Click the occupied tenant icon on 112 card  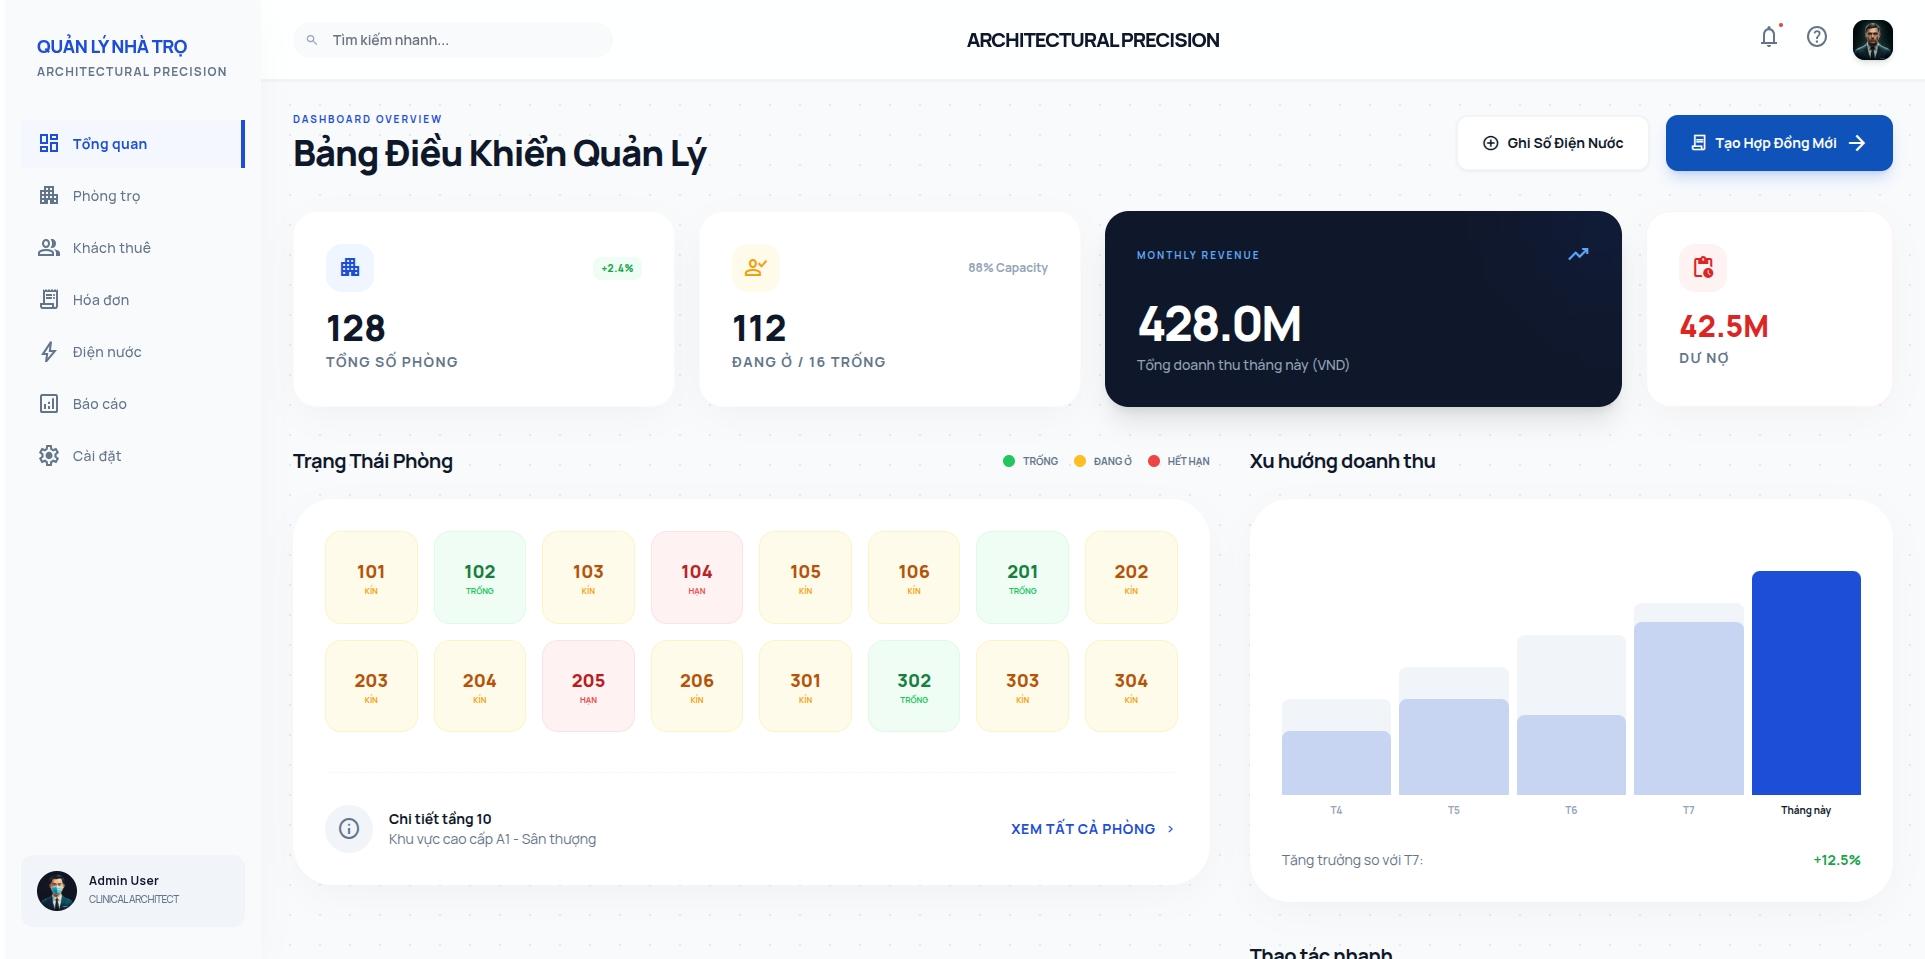coord(755,267)
